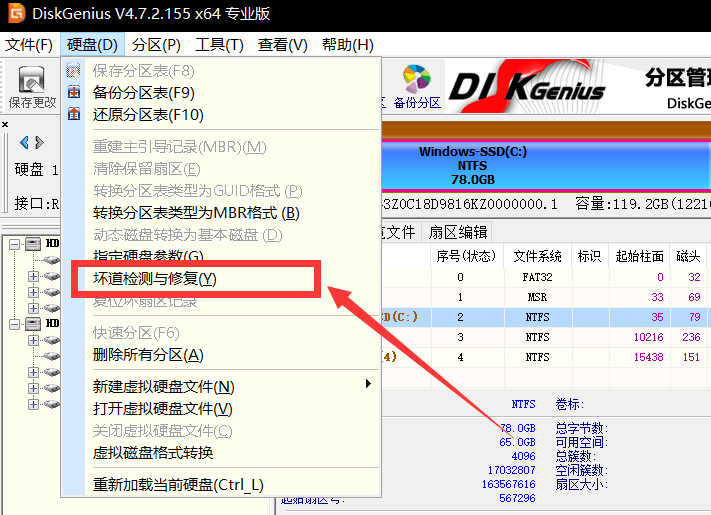Click the 备份分区表 menu item icon
This screenshot has height=515, width=711.
coord(74,93)
